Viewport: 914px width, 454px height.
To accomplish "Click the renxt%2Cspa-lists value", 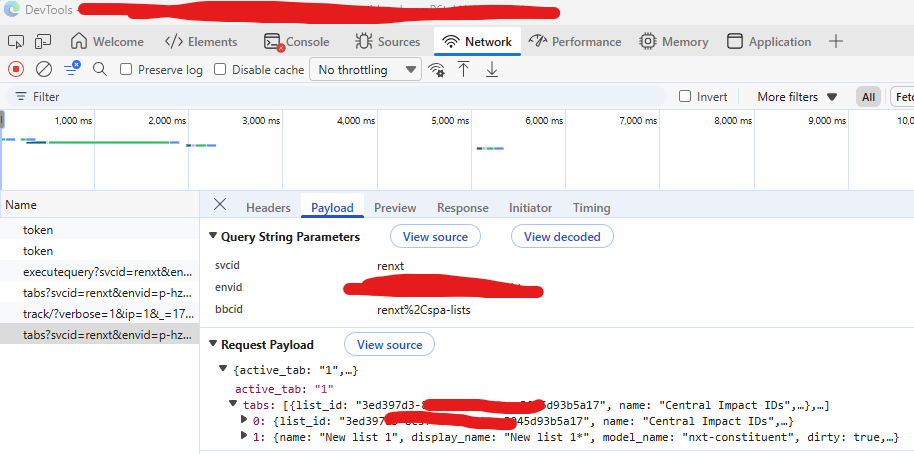I will pos(424,310).
